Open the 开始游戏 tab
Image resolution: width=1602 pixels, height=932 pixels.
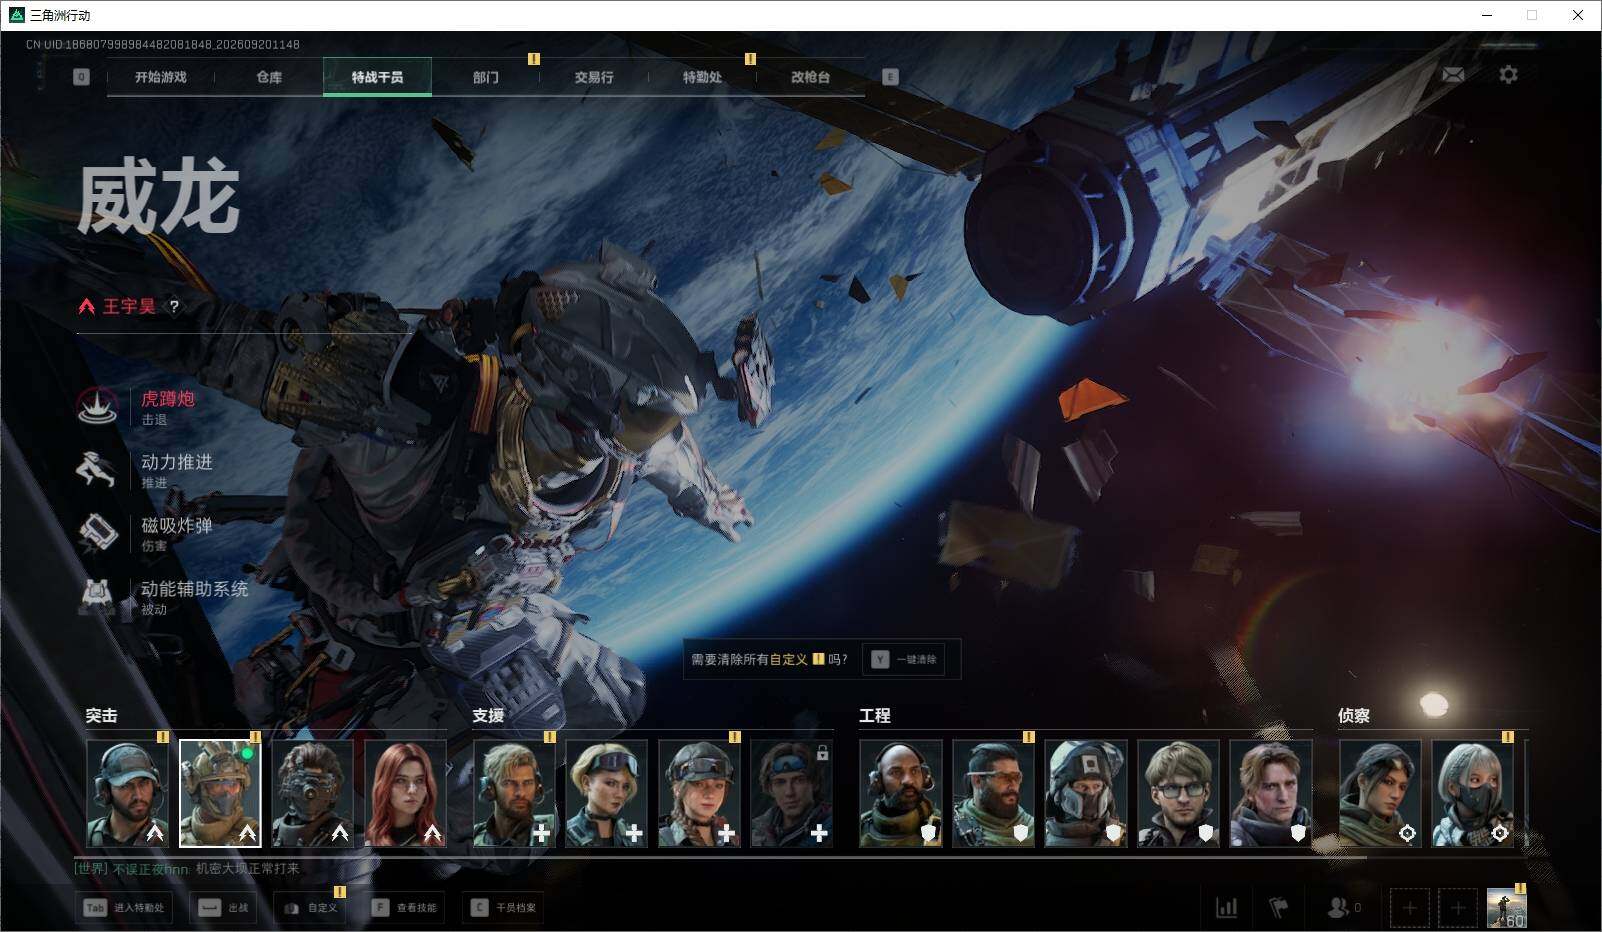(161, 77)
